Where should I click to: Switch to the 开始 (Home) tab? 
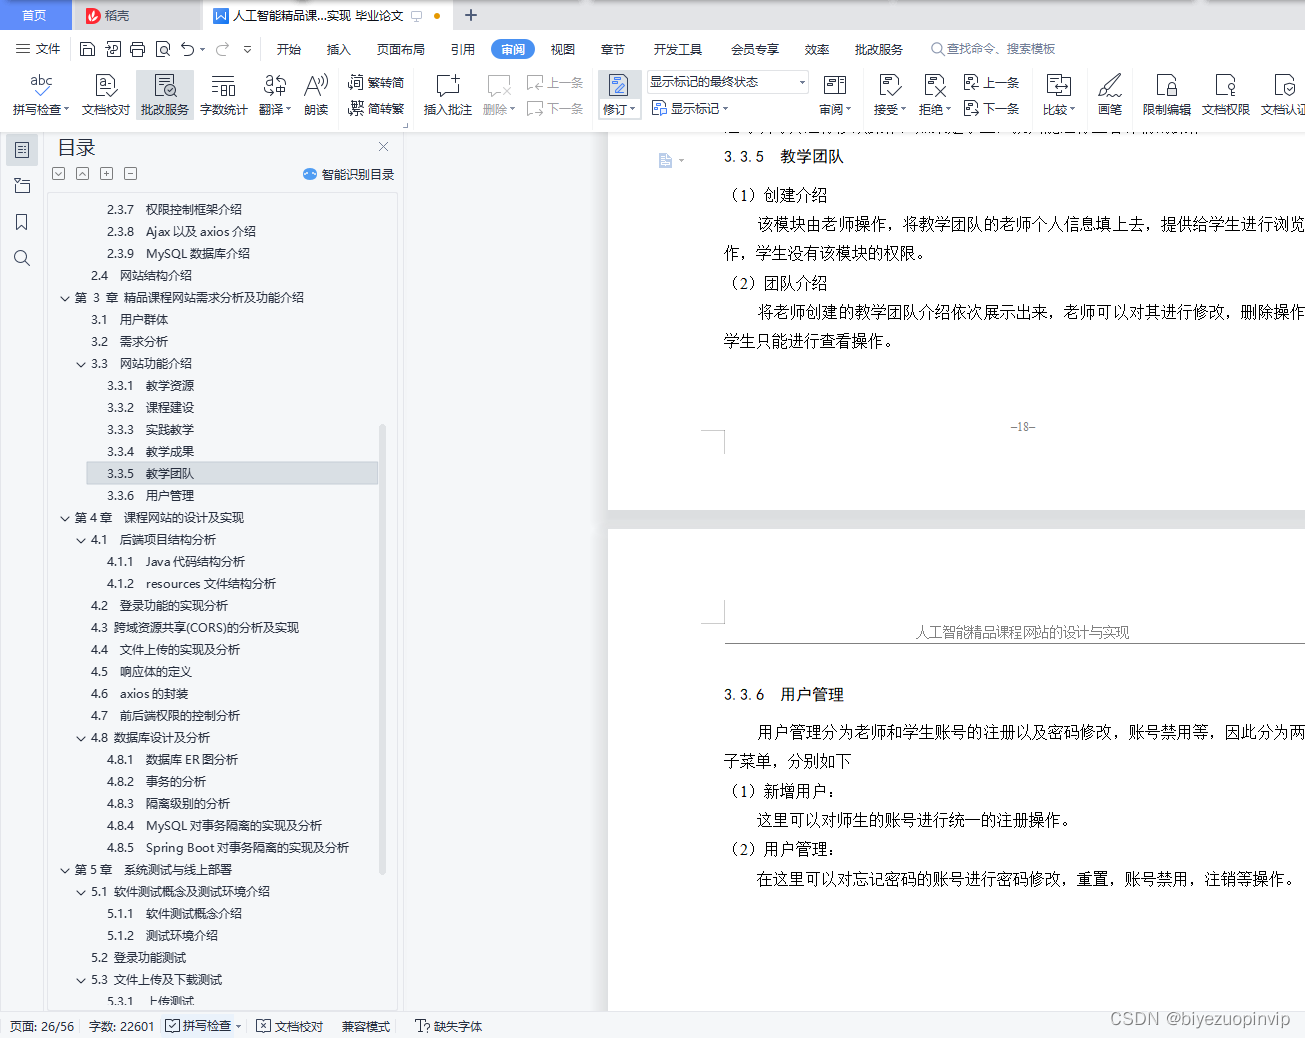289,49
